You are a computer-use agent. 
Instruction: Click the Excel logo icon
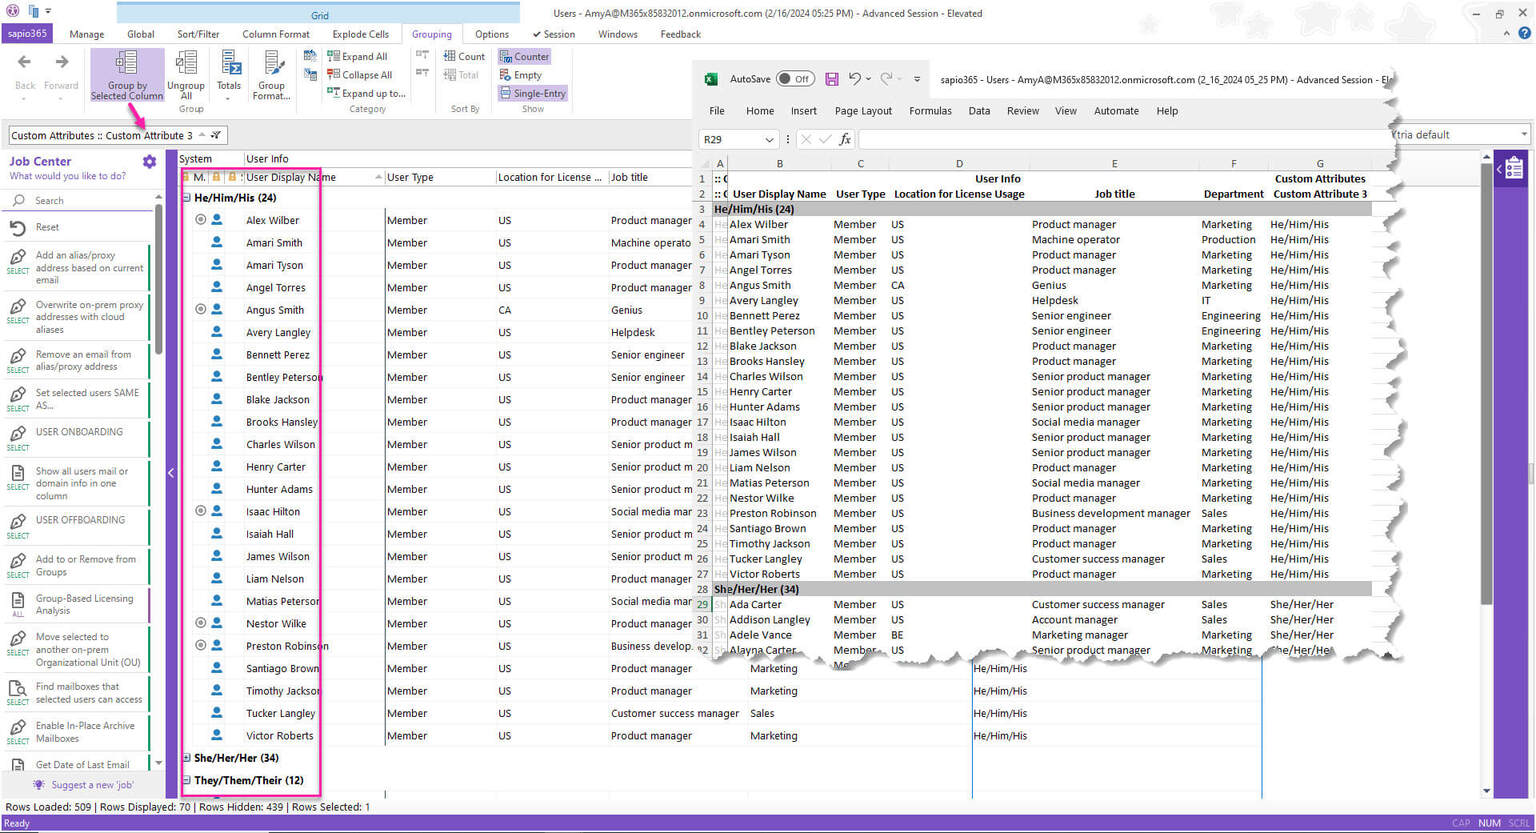click(711, 79)
